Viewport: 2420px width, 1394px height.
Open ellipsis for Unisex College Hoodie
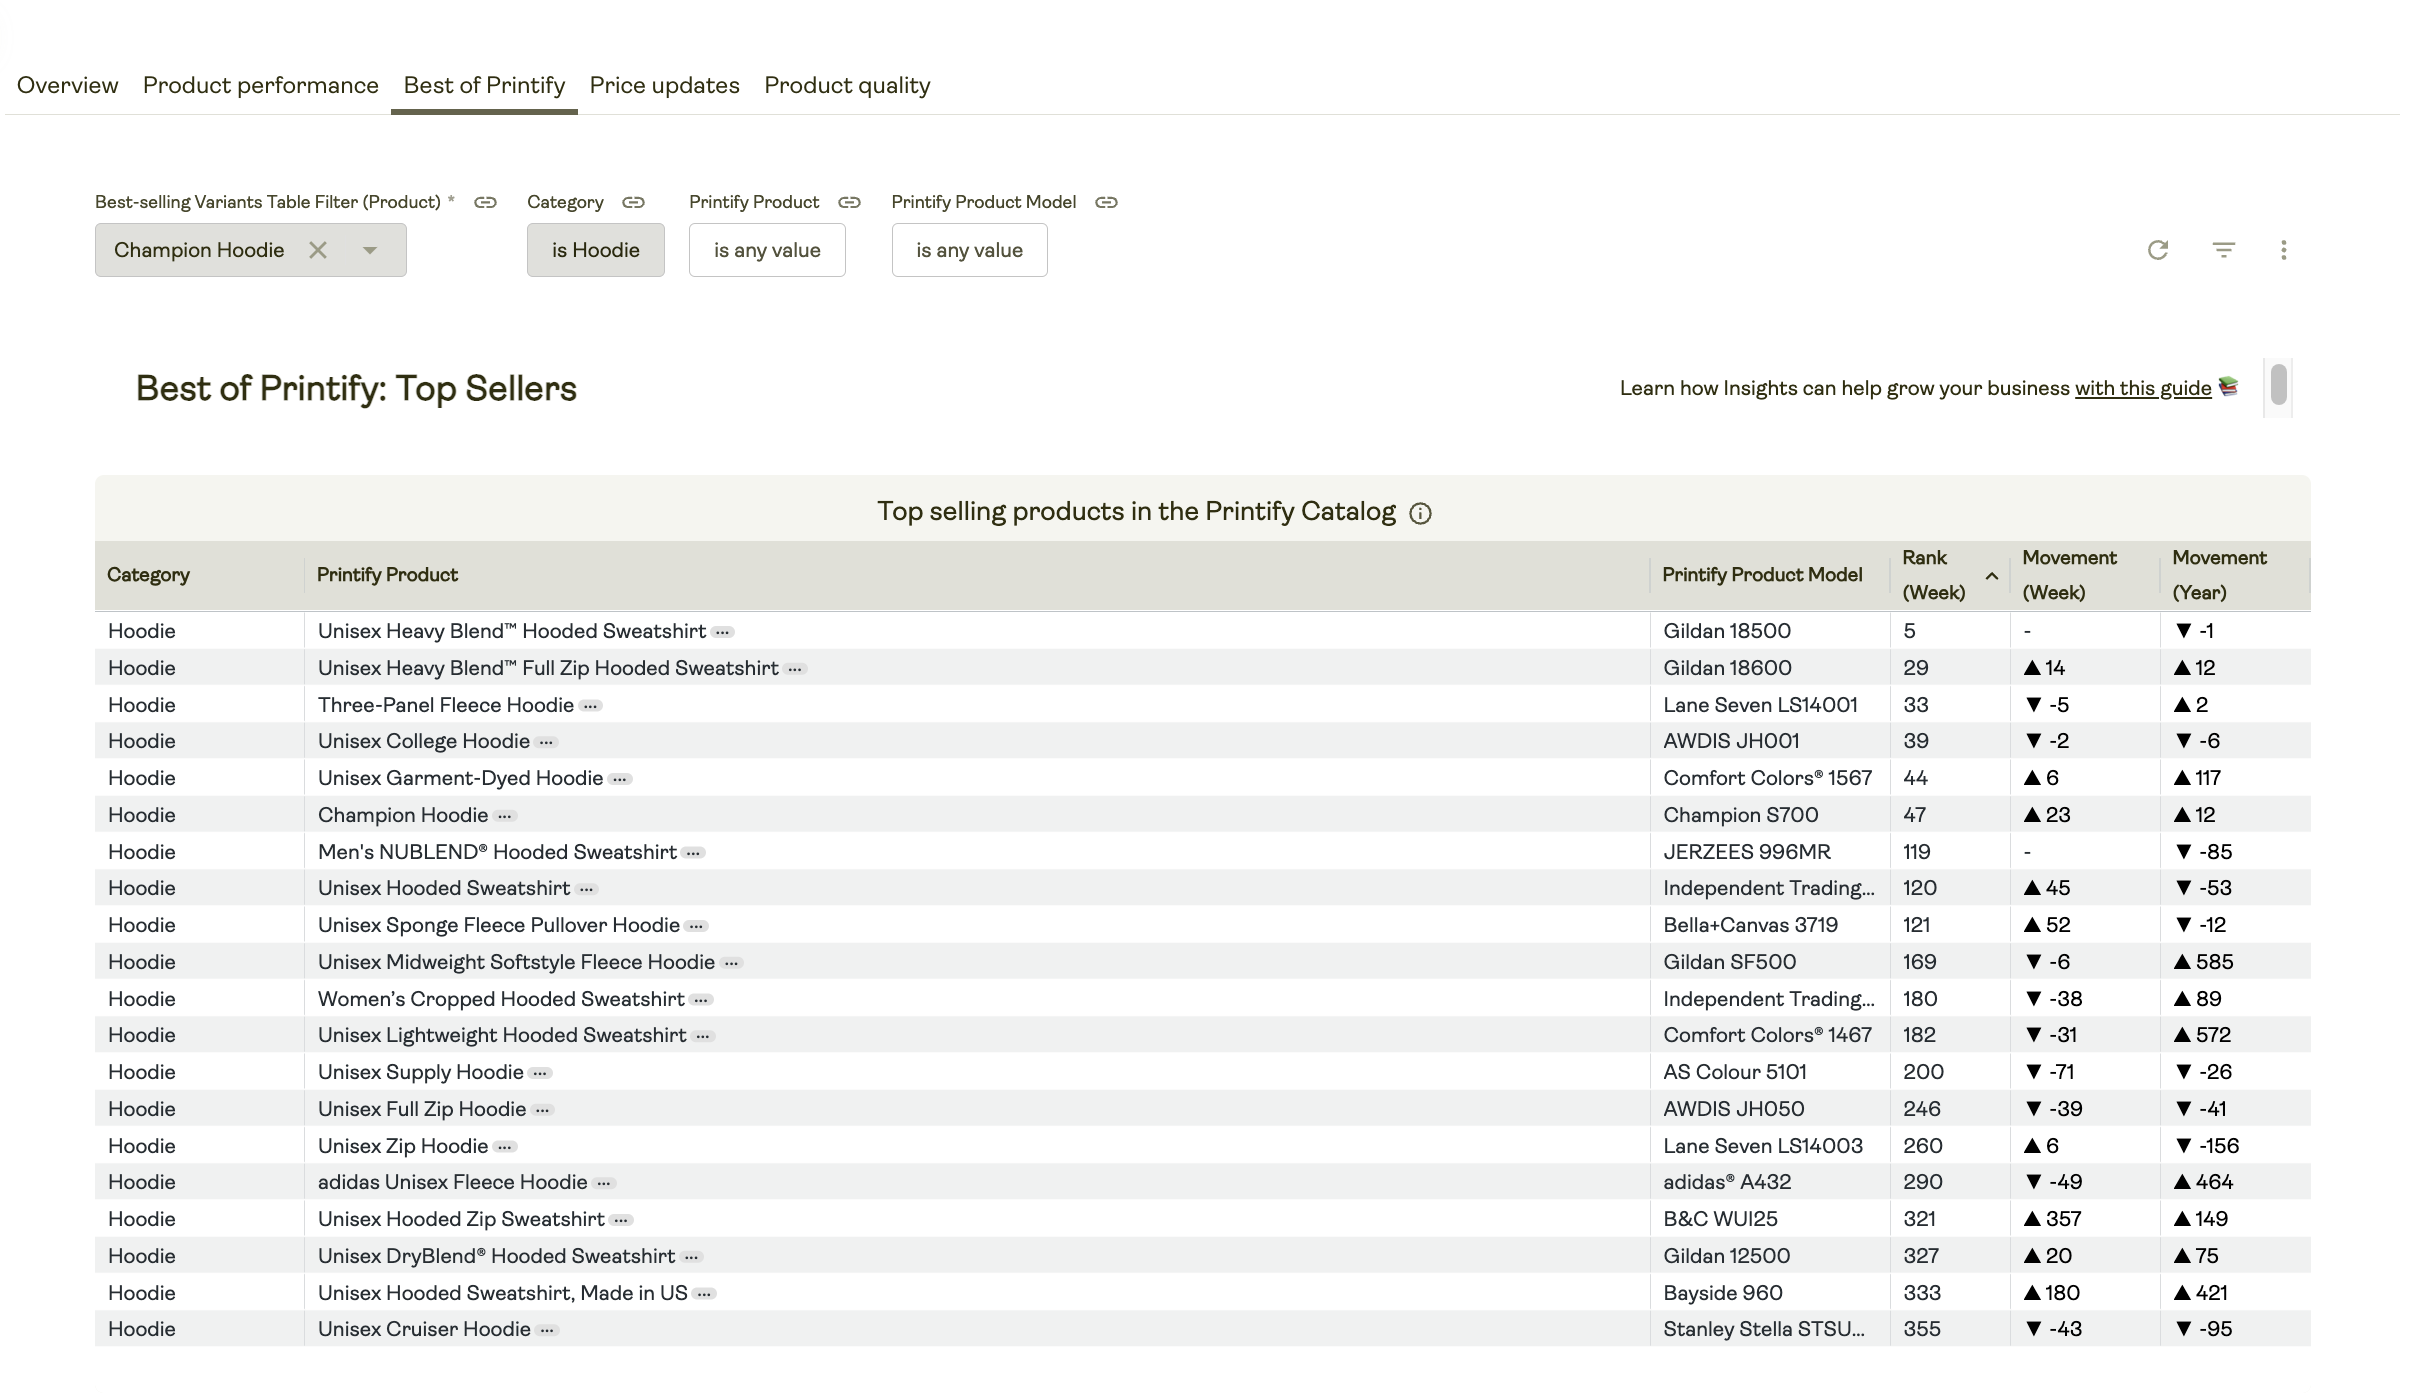pos(546,742)
